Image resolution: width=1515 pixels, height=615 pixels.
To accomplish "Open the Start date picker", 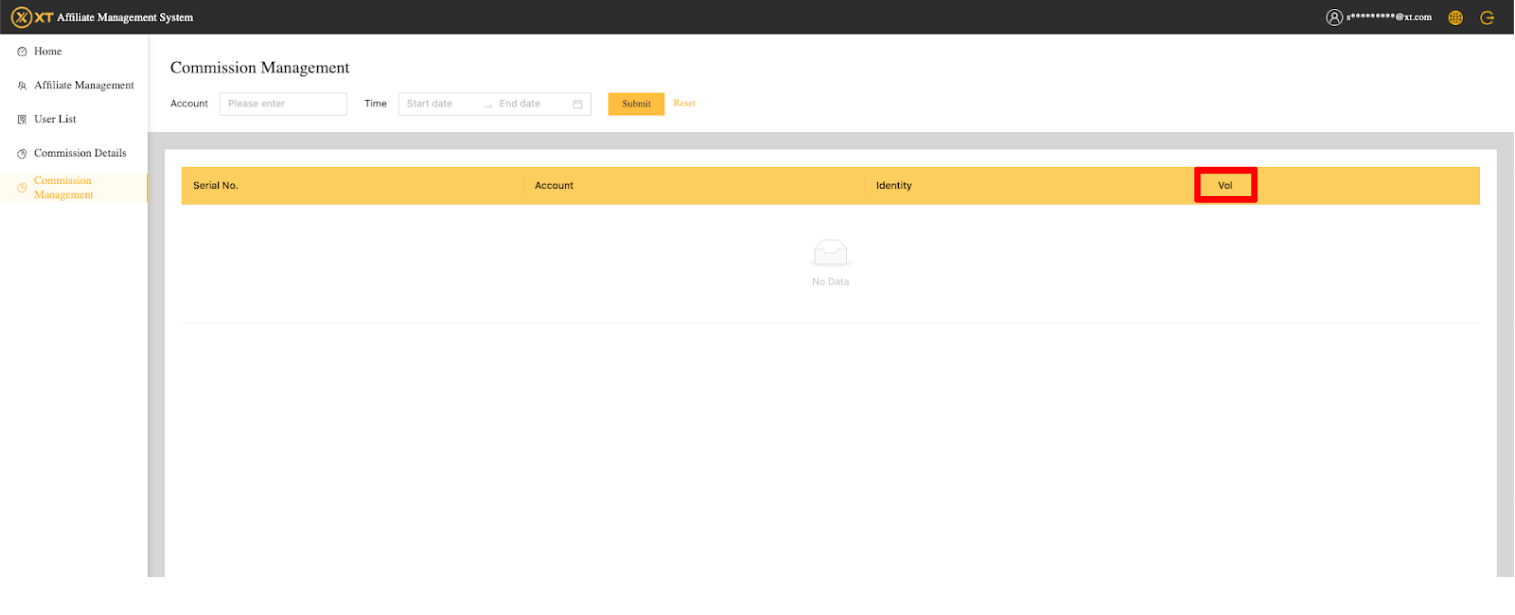I will point(438,104).
